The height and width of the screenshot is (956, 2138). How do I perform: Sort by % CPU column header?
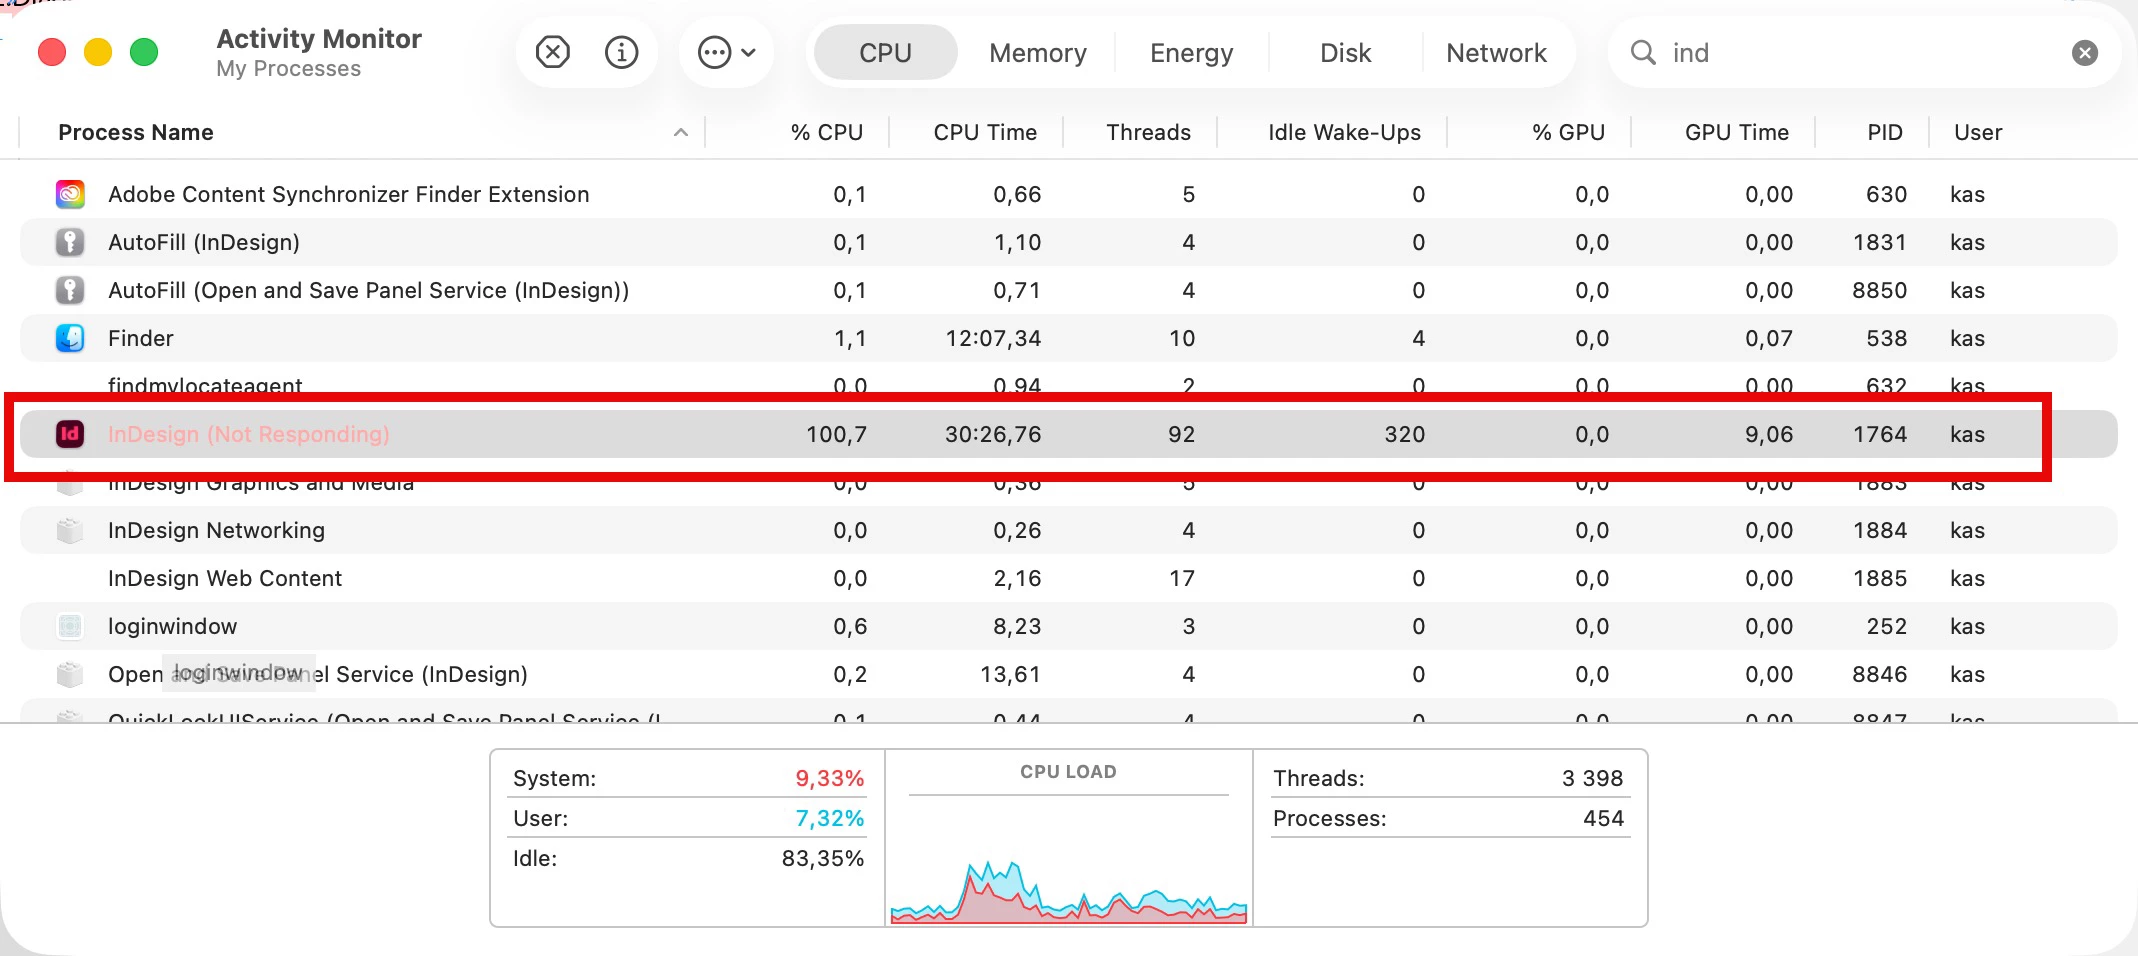pyautogui.click(x=826, y=132)
